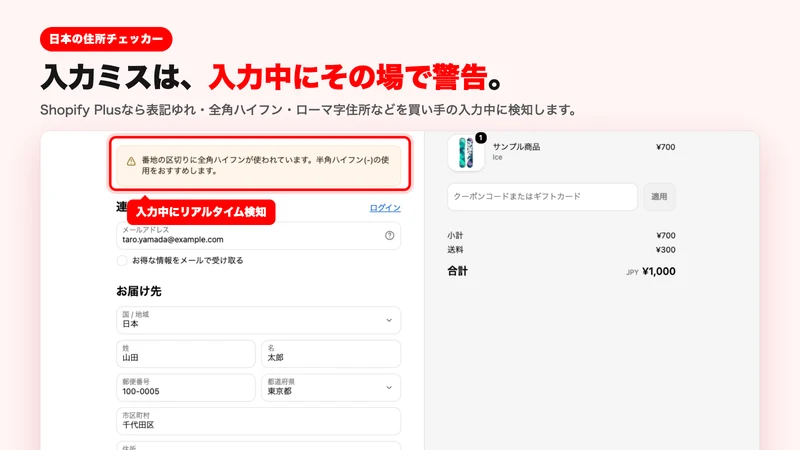Click the full-width hyphen warning message text
Image resolution: width=800 pixels, height=450 pixels.
pos(265,165)
